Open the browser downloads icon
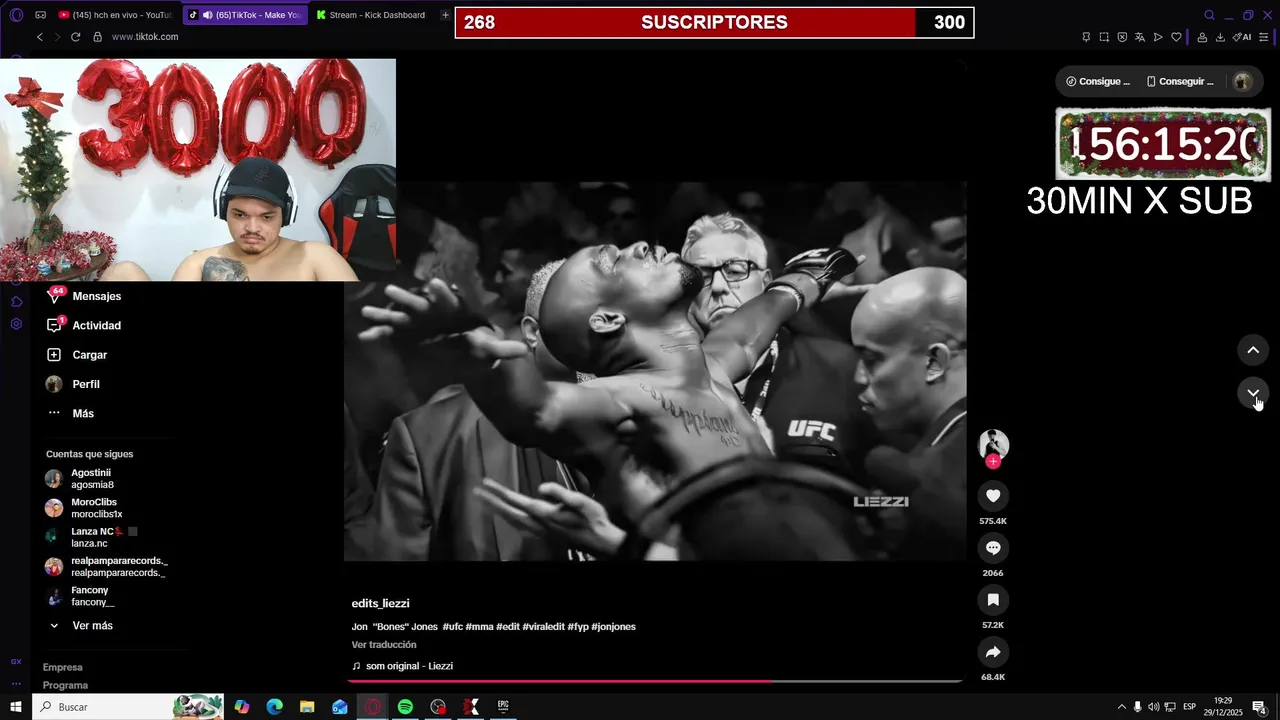The image size is (1280, 720). 1220,37
